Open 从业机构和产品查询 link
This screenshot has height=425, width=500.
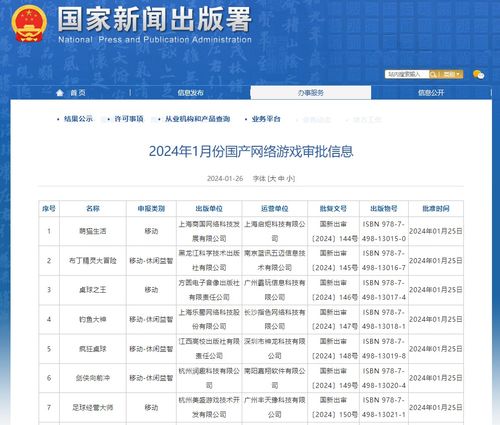pyautogui.click(x=198, y=119)
